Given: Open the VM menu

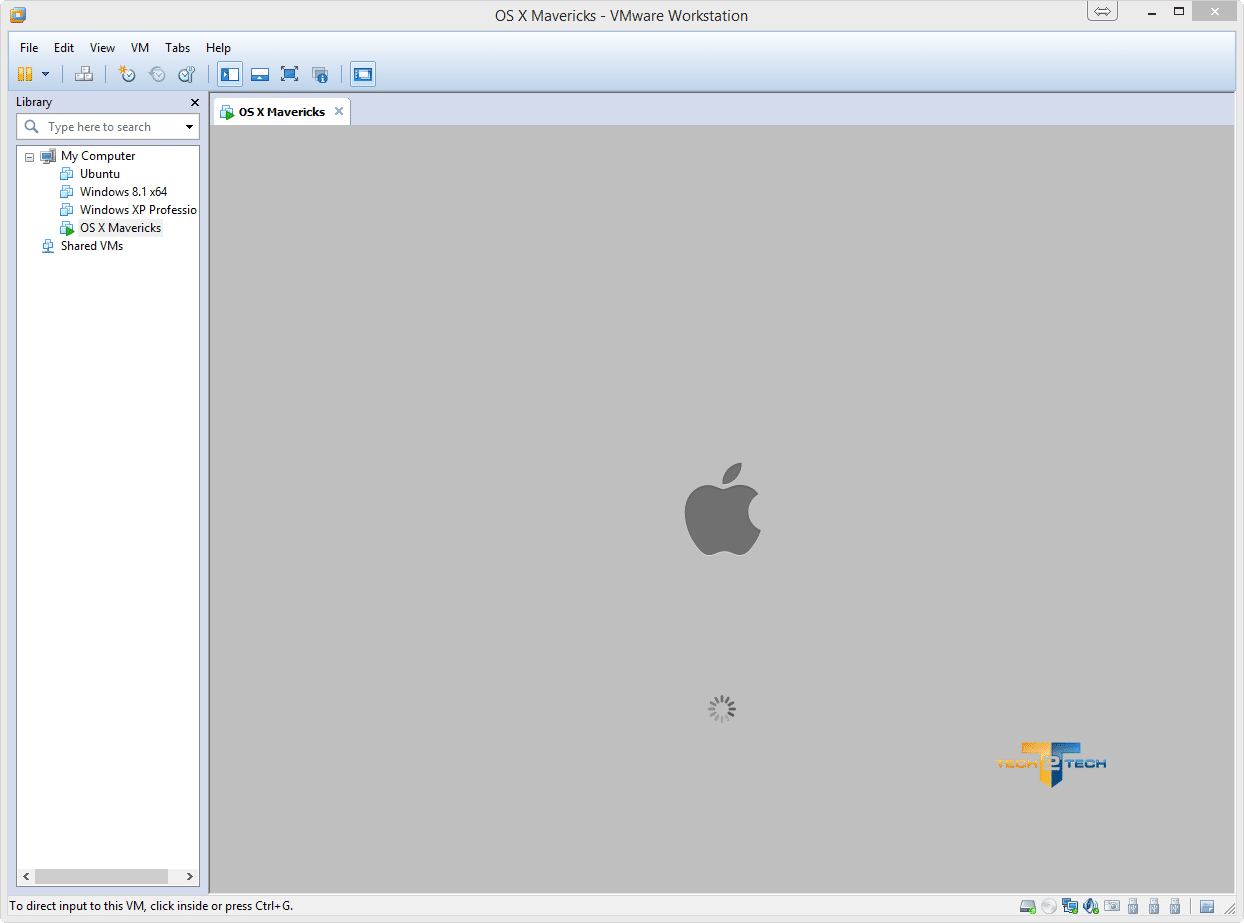Looking at the screenshot, I should tap(140, 48).
